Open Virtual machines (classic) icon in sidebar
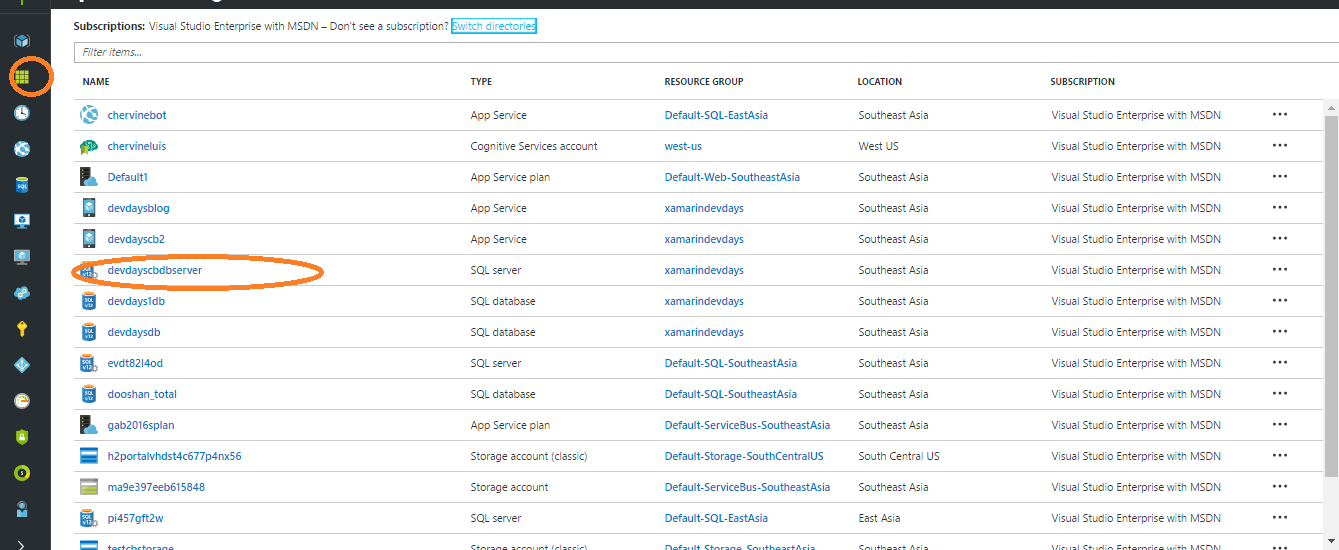The image size is (1339, 550). point(22,221)
